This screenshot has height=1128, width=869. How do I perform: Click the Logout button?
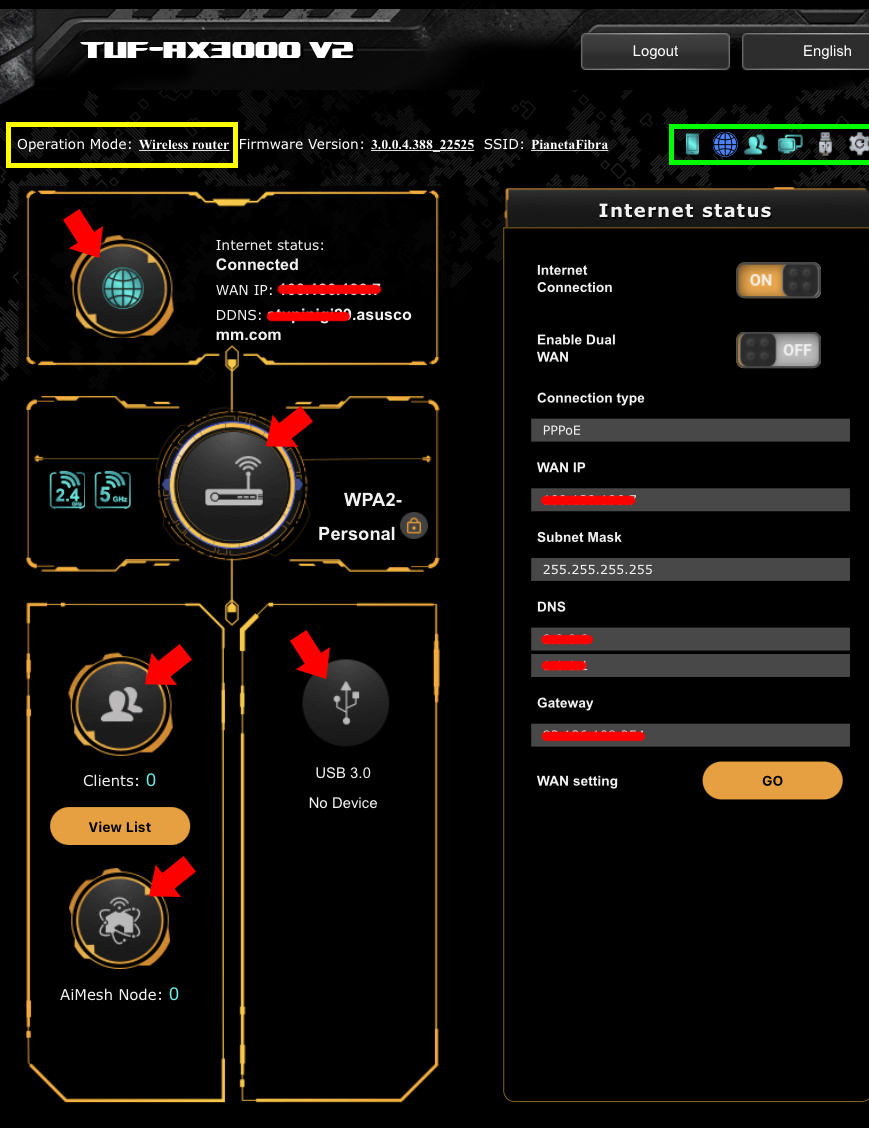(x=655, y=51)
